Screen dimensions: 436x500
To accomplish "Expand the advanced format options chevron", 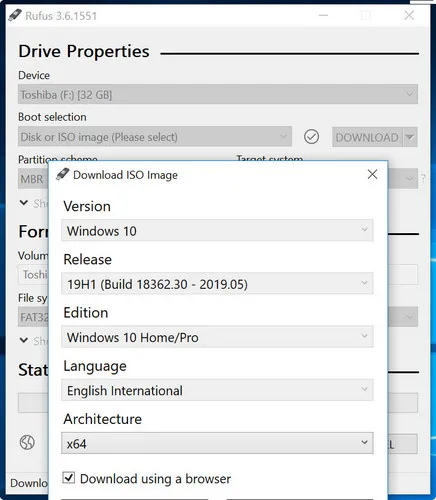I will tap(24, 340).
